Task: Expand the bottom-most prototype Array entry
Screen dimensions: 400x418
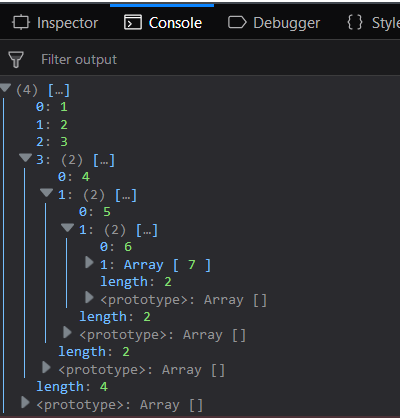Action: [x=25, y=402]
